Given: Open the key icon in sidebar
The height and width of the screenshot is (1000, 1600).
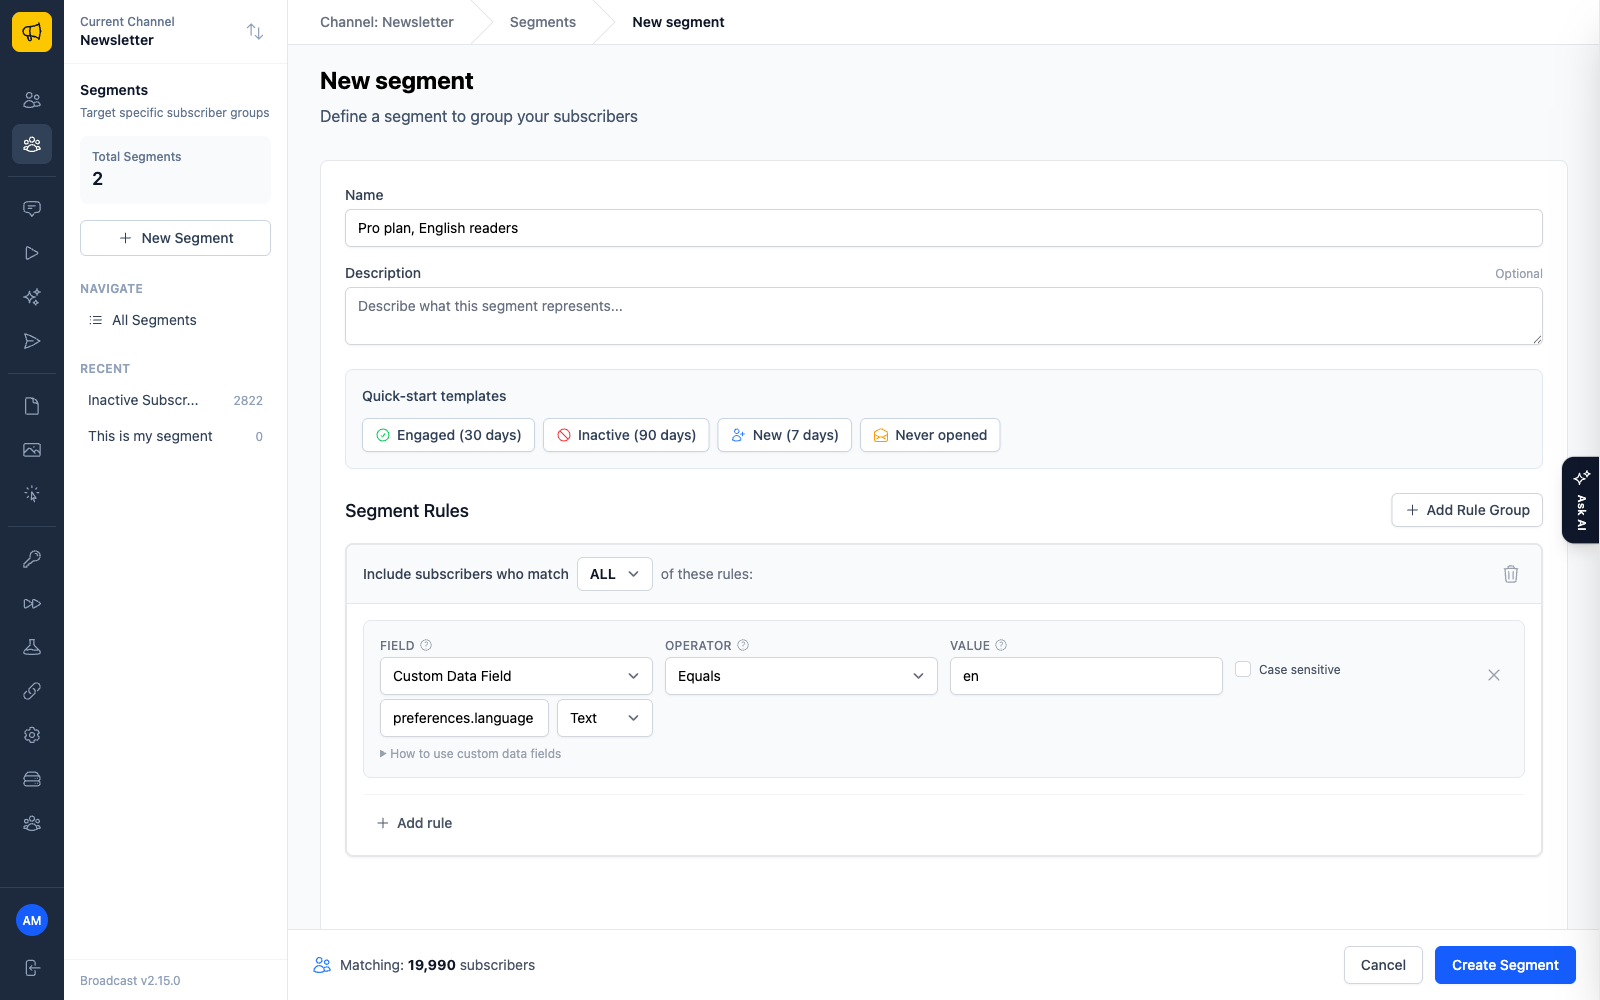Looking at the screenshot, I should pyautogui.click(x=32, y=559).
